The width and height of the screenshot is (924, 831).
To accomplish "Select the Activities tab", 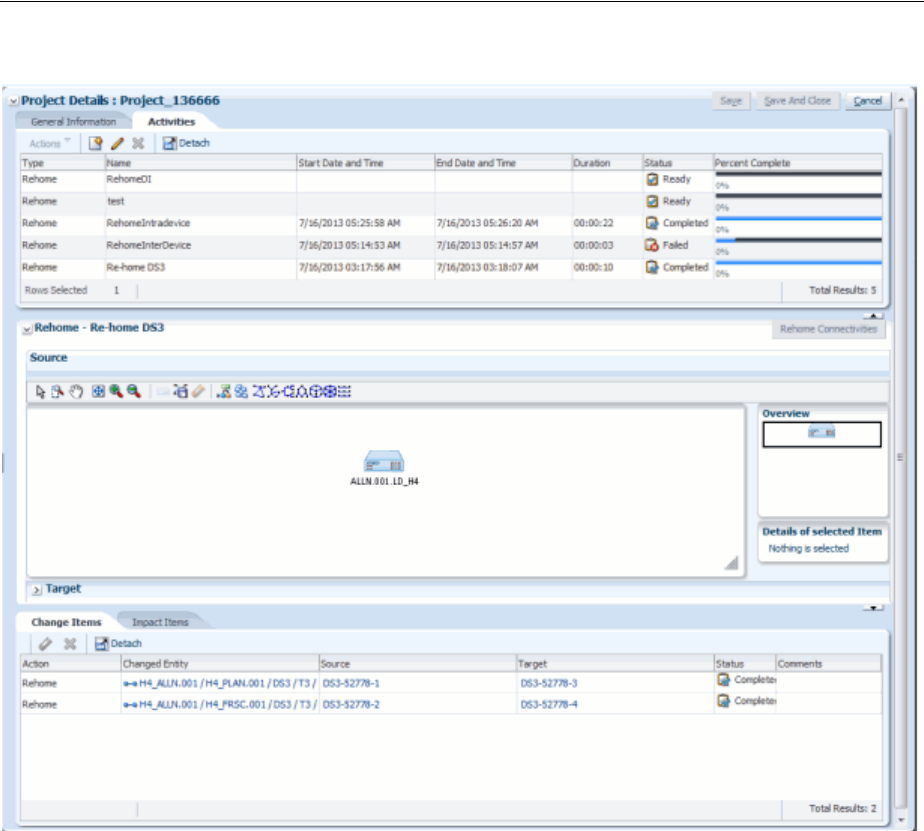I will coord(171,122).
